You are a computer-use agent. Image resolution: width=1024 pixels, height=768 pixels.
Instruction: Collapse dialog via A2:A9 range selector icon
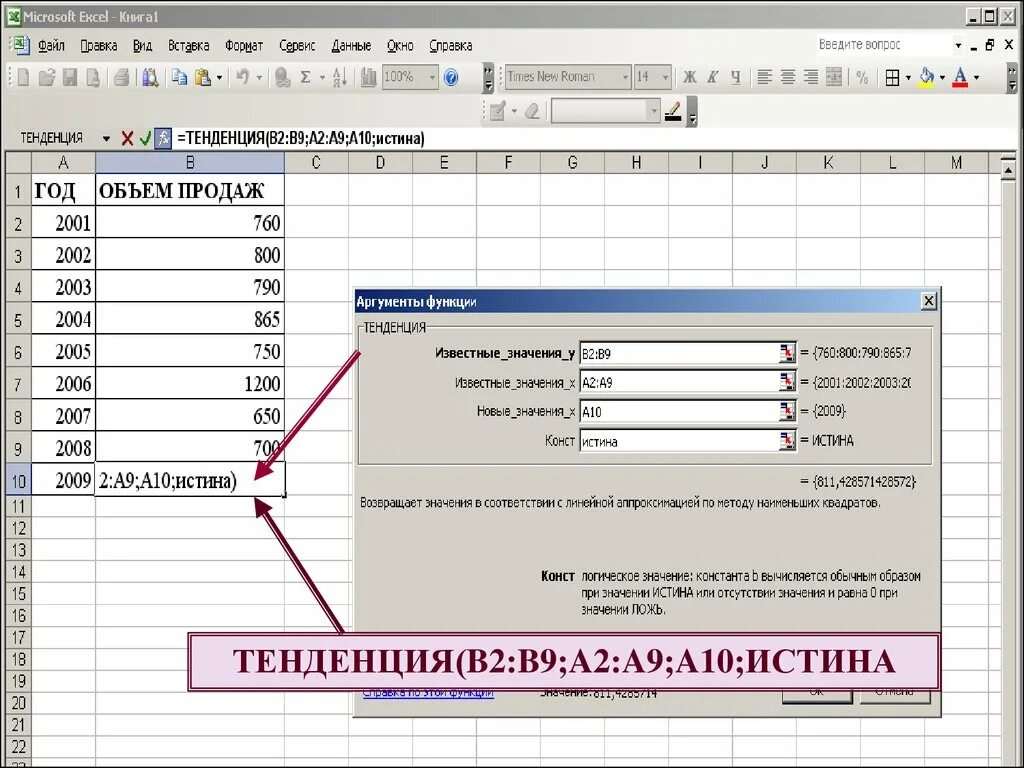coord(788,382)
